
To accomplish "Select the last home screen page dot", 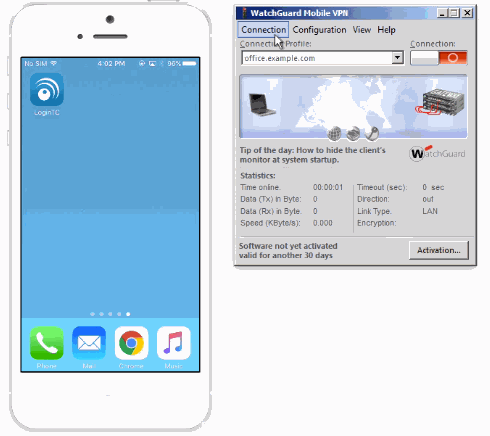I will tap(128, 314).
